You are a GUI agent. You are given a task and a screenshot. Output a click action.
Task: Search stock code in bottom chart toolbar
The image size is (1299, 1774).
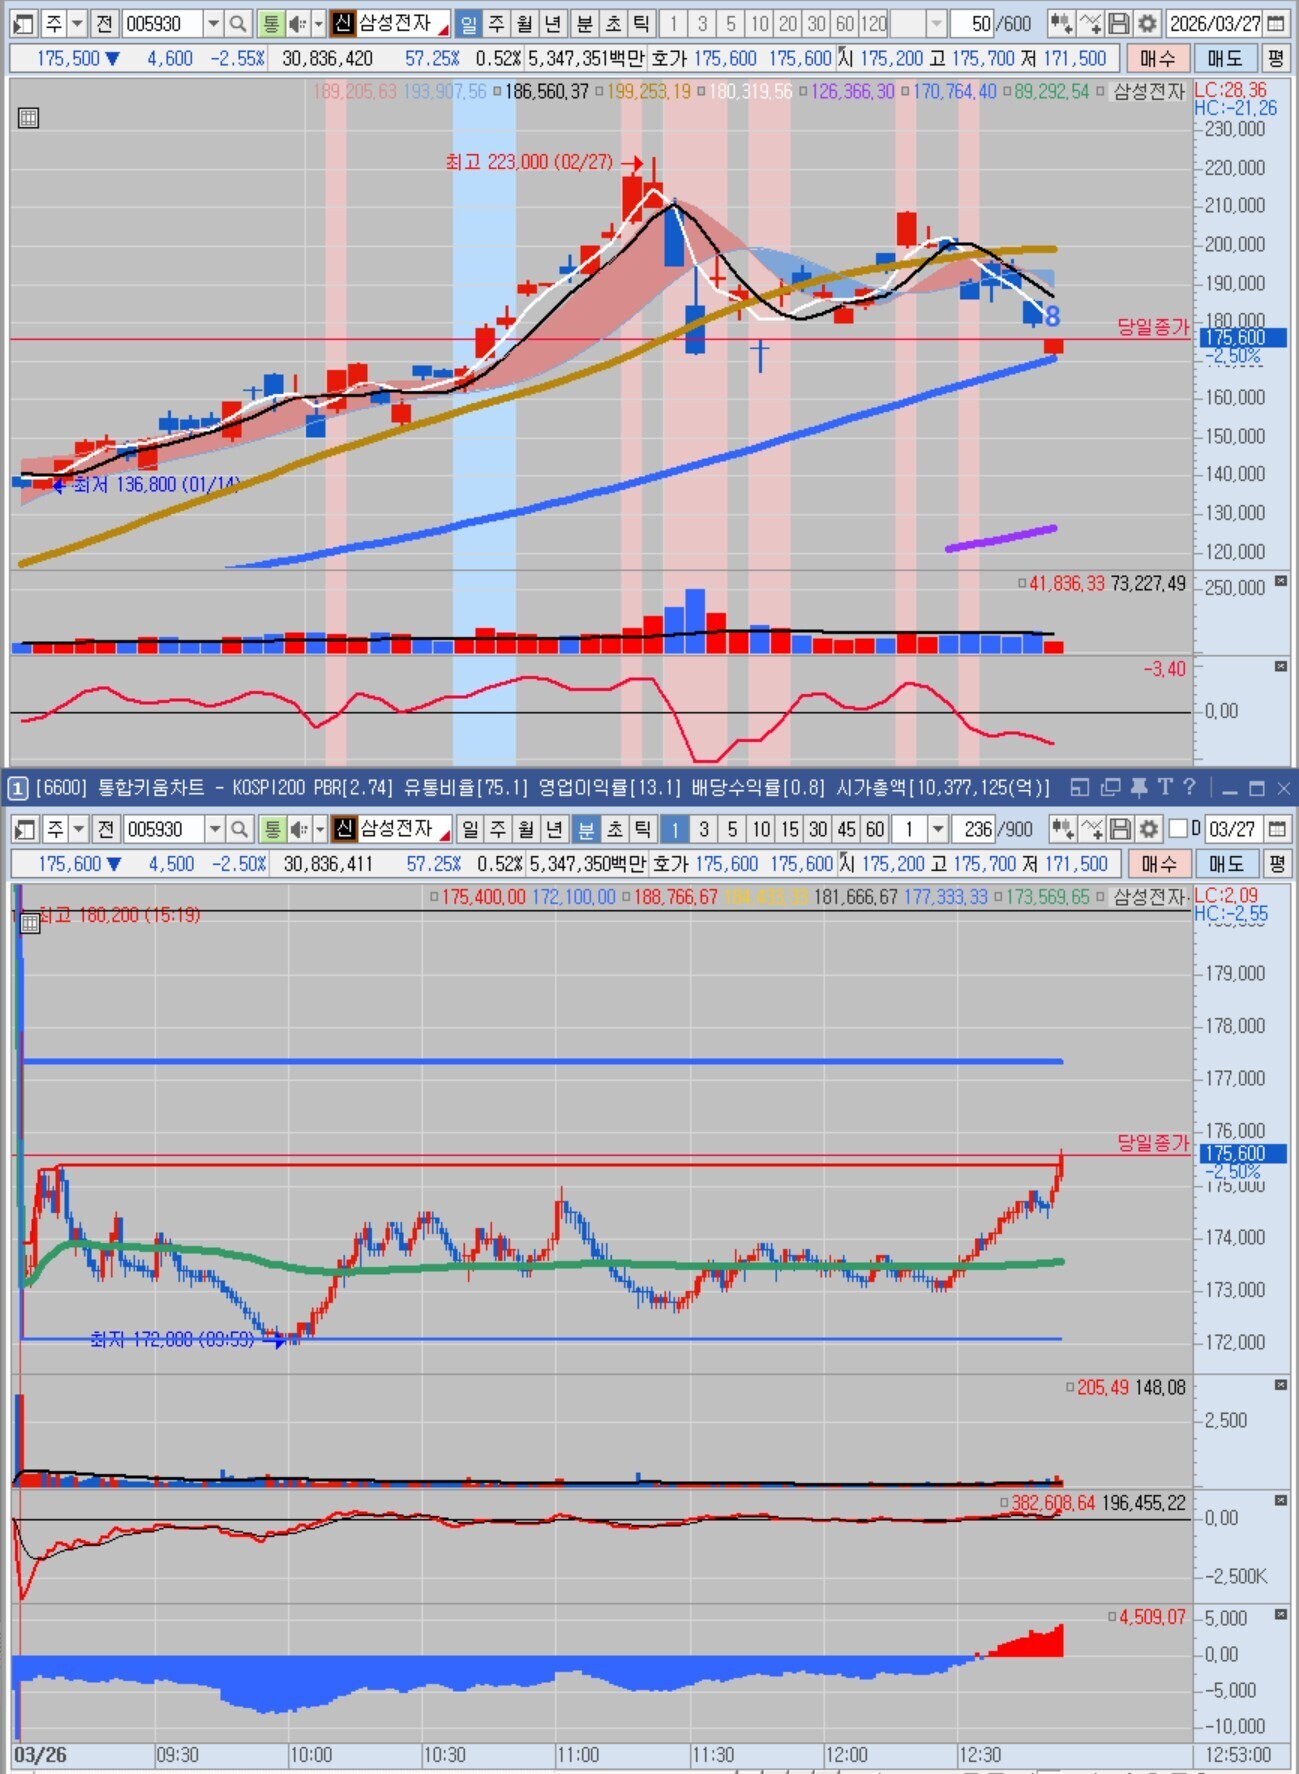pyautogui.click(x=239, y=829)
